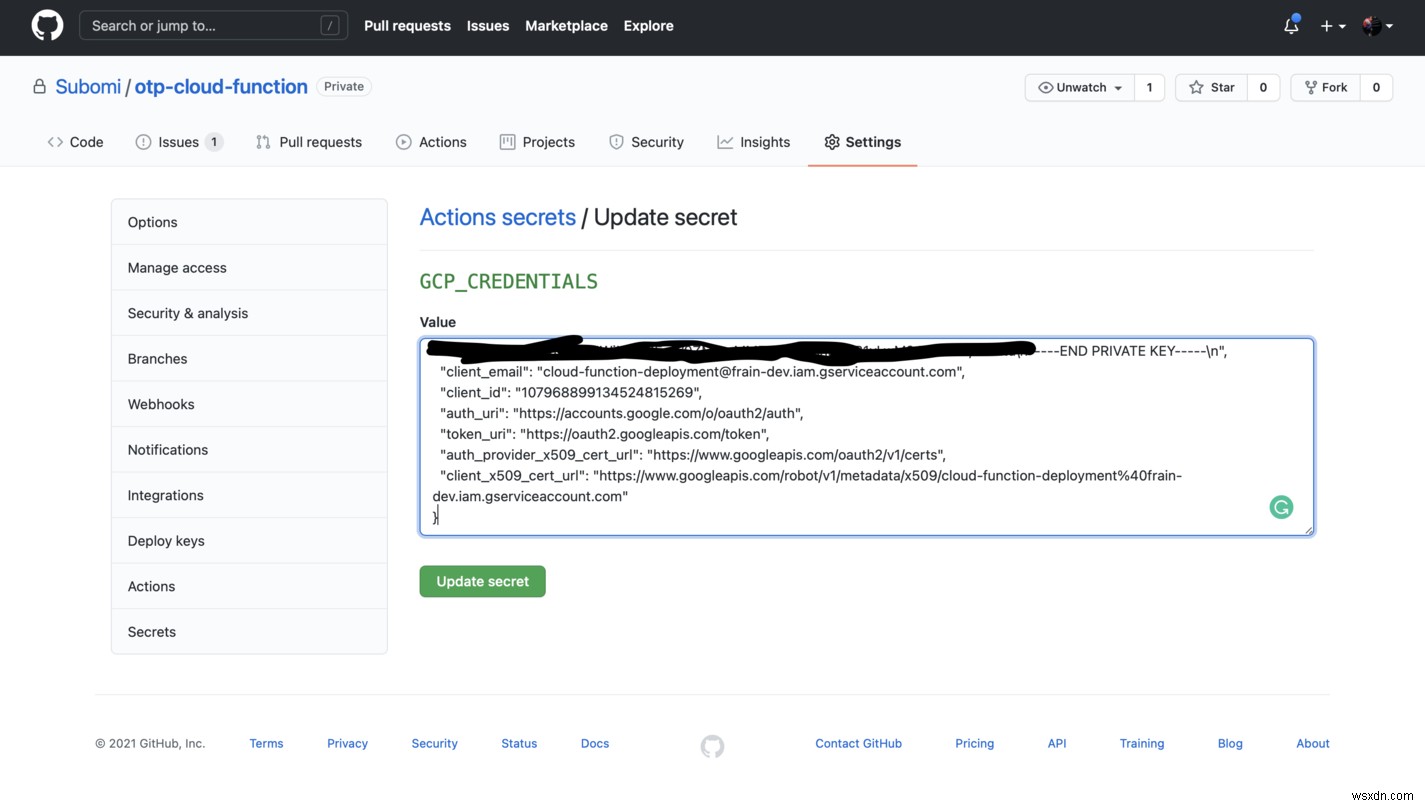Follow the Actions secrets breadcrumb link
1425x806 pixels.
(x=497, y=217)
